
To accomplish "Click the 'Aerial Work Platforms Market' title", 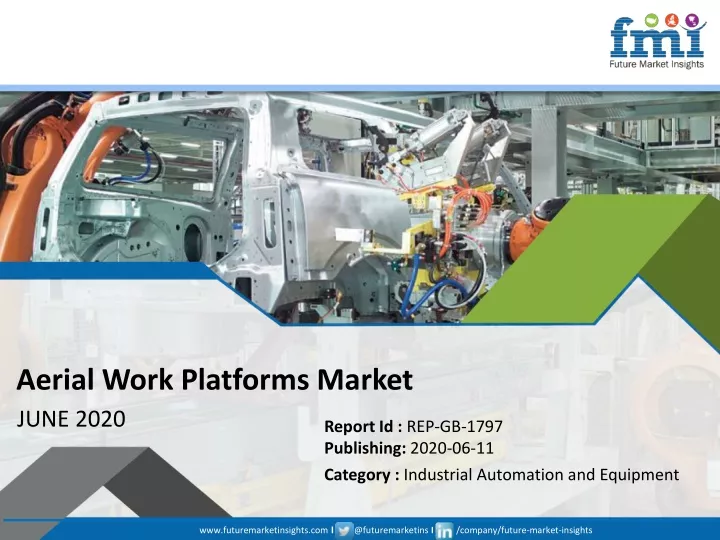I will click(x=214, y=380).
